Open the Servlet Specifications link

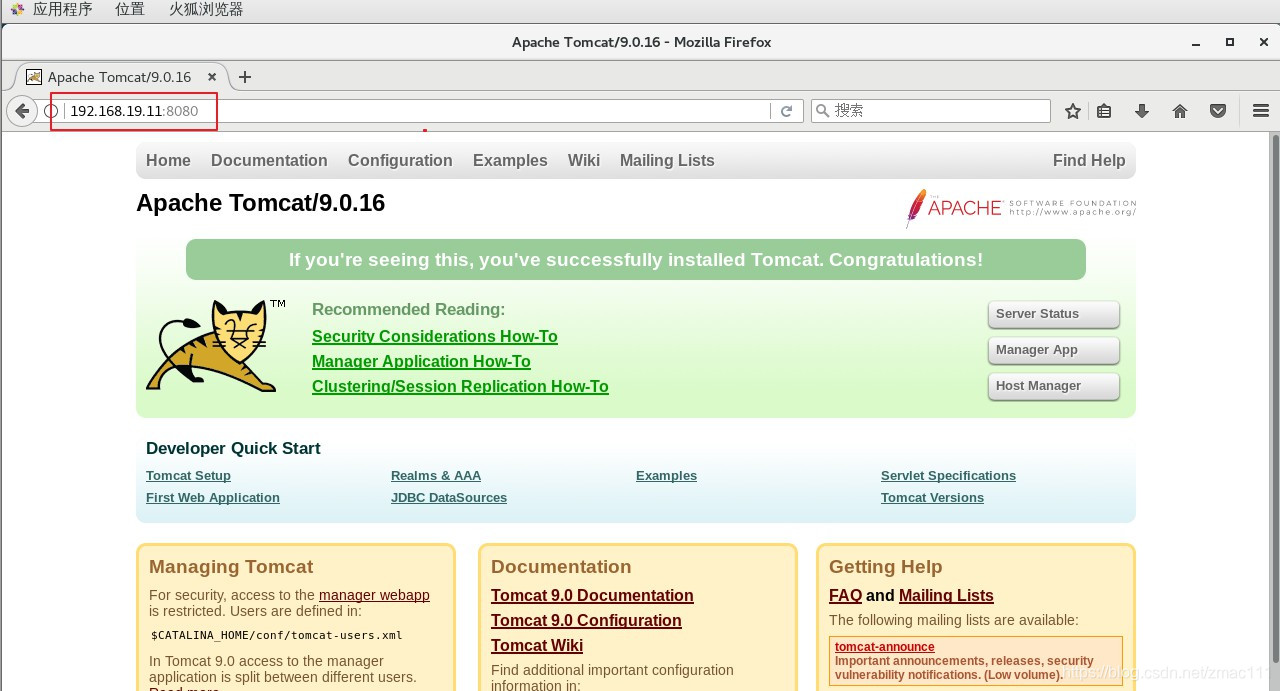pos(948,476)
